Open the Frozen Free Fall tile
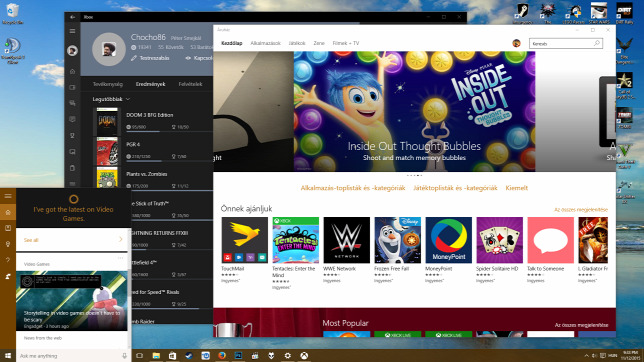 point(397,250)
